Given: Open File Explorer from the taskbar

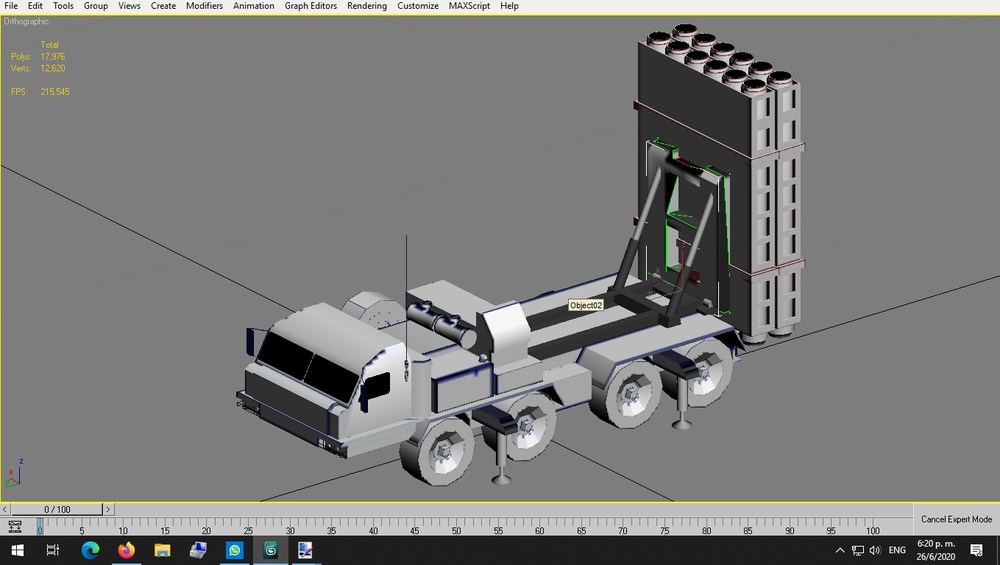Looking at the screenshot, I should coord(163,550).
